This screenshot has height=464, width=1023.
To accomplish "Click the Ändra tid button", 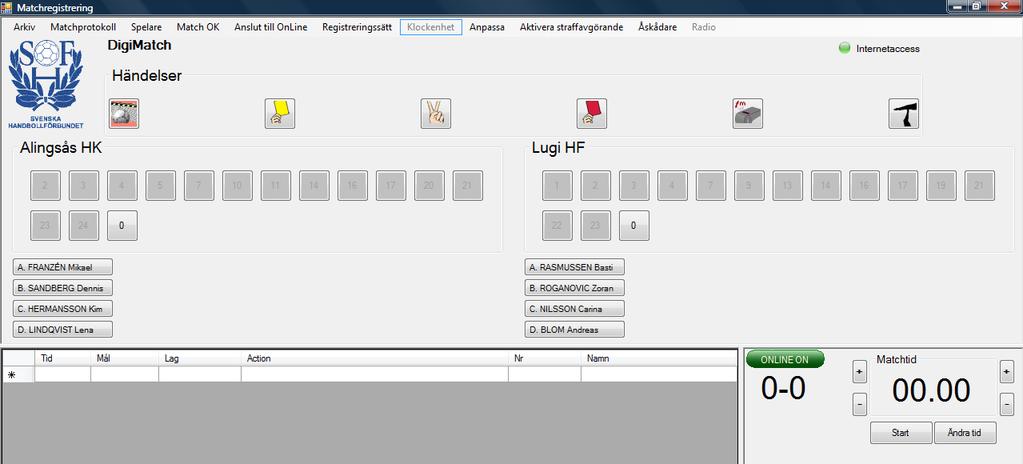I will pos(965,433).
